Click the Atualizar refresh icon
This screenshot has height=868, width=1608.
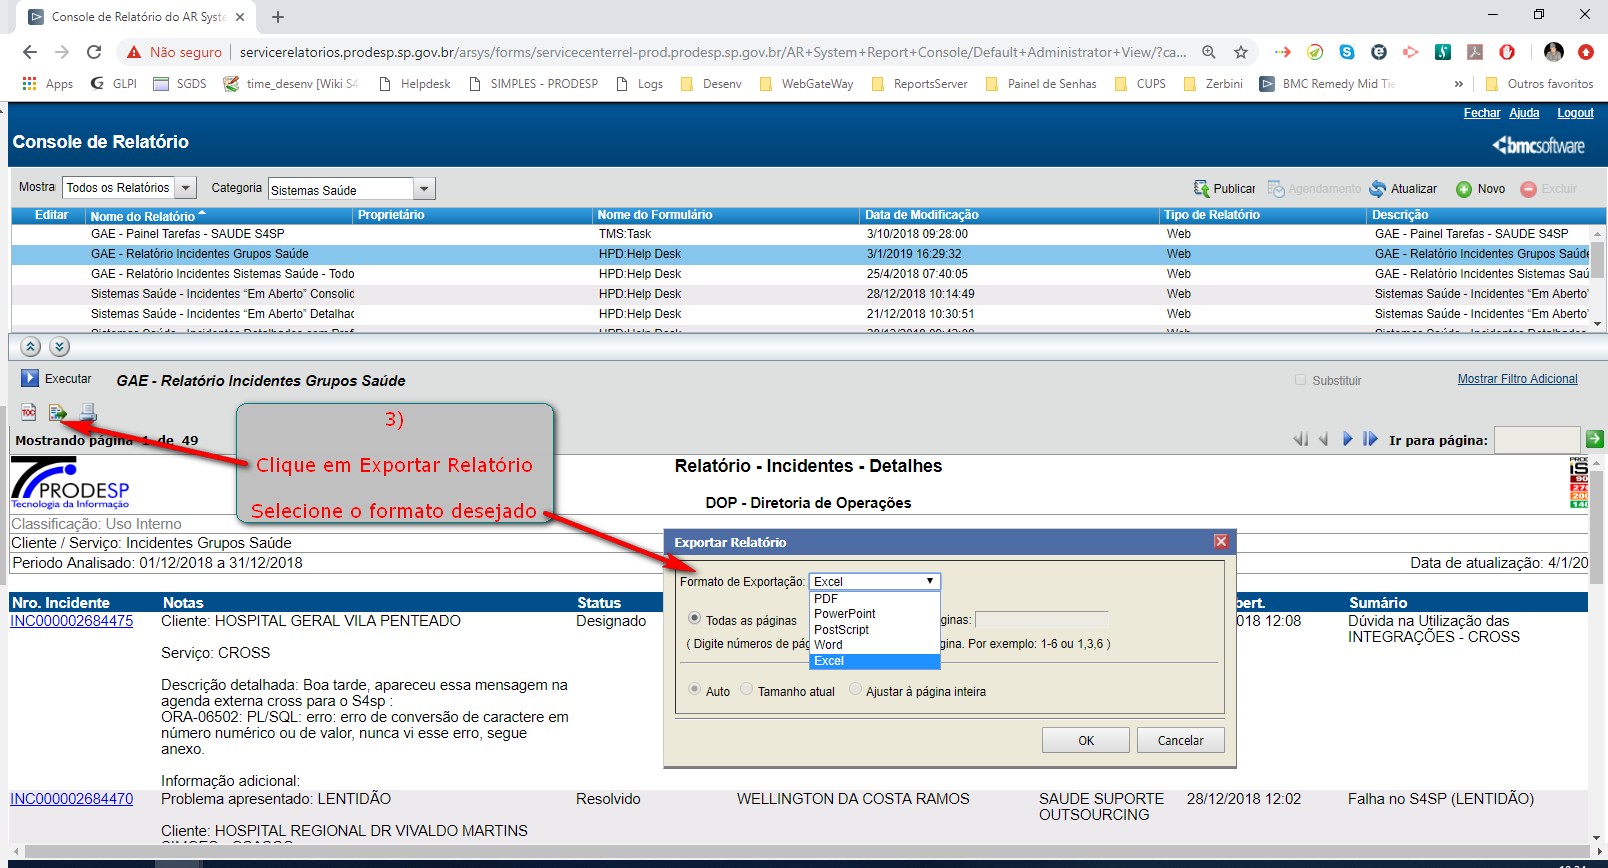(x=1378, y=189)
